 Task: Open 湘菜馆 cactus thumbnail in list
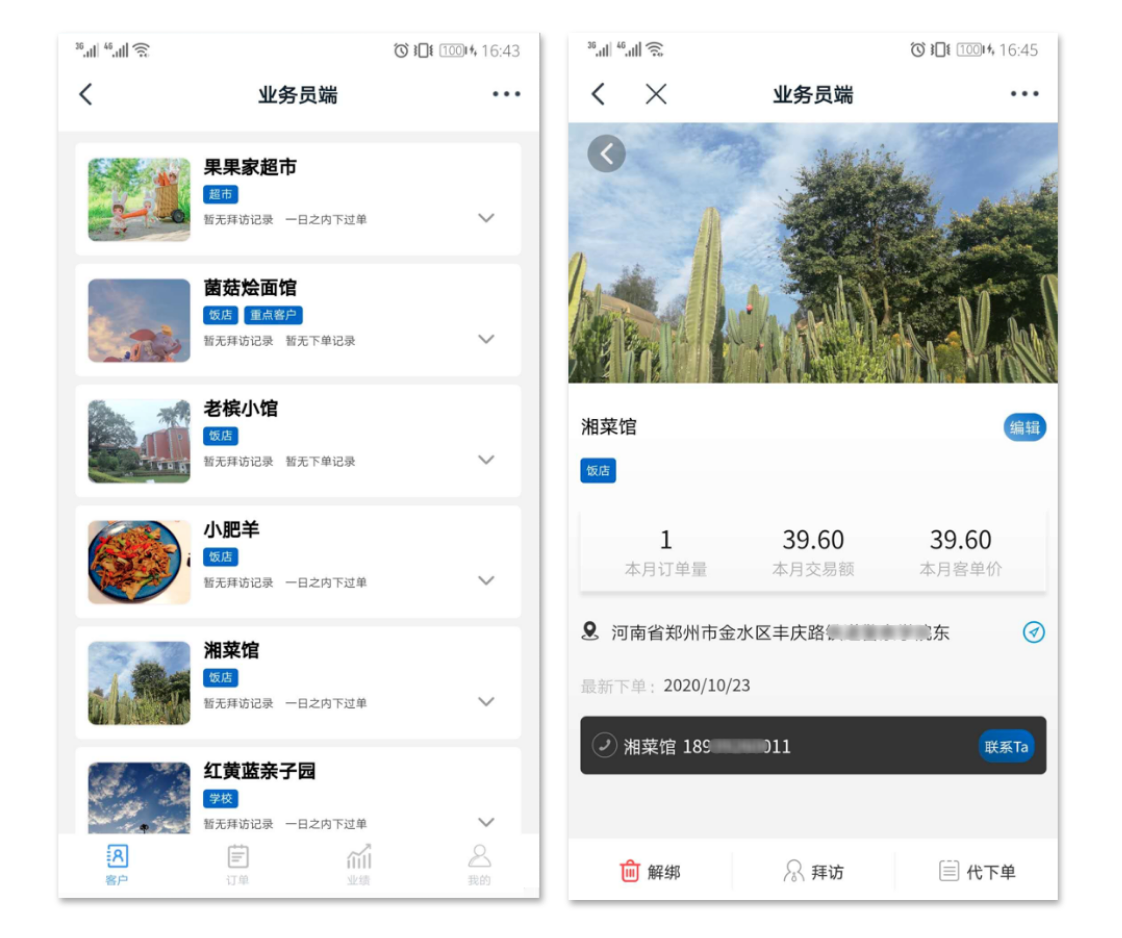coord(140,683)
